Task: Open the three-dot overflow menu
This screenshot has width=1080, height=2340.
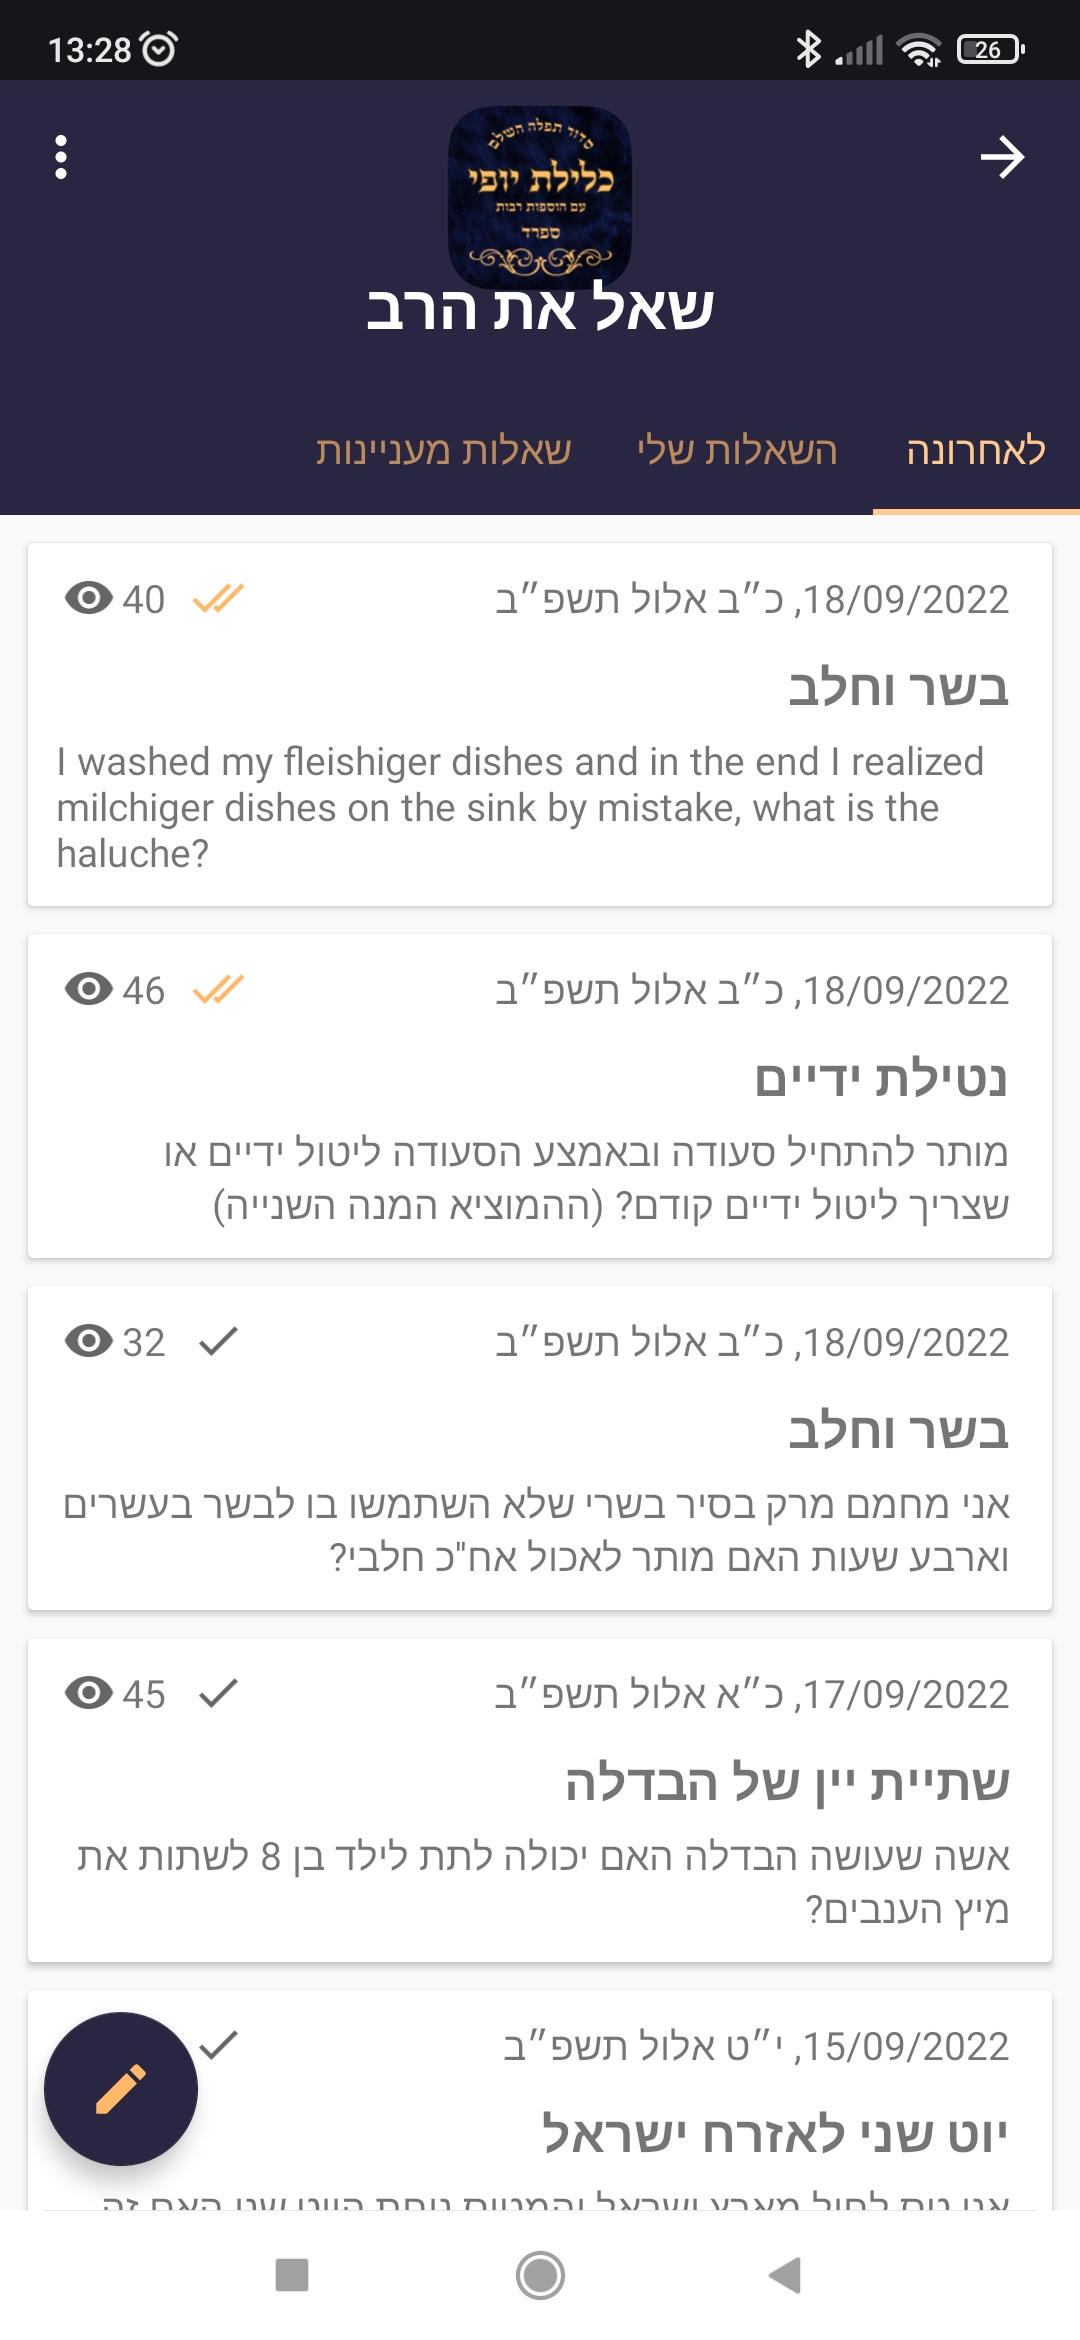Action: (61, 157)
